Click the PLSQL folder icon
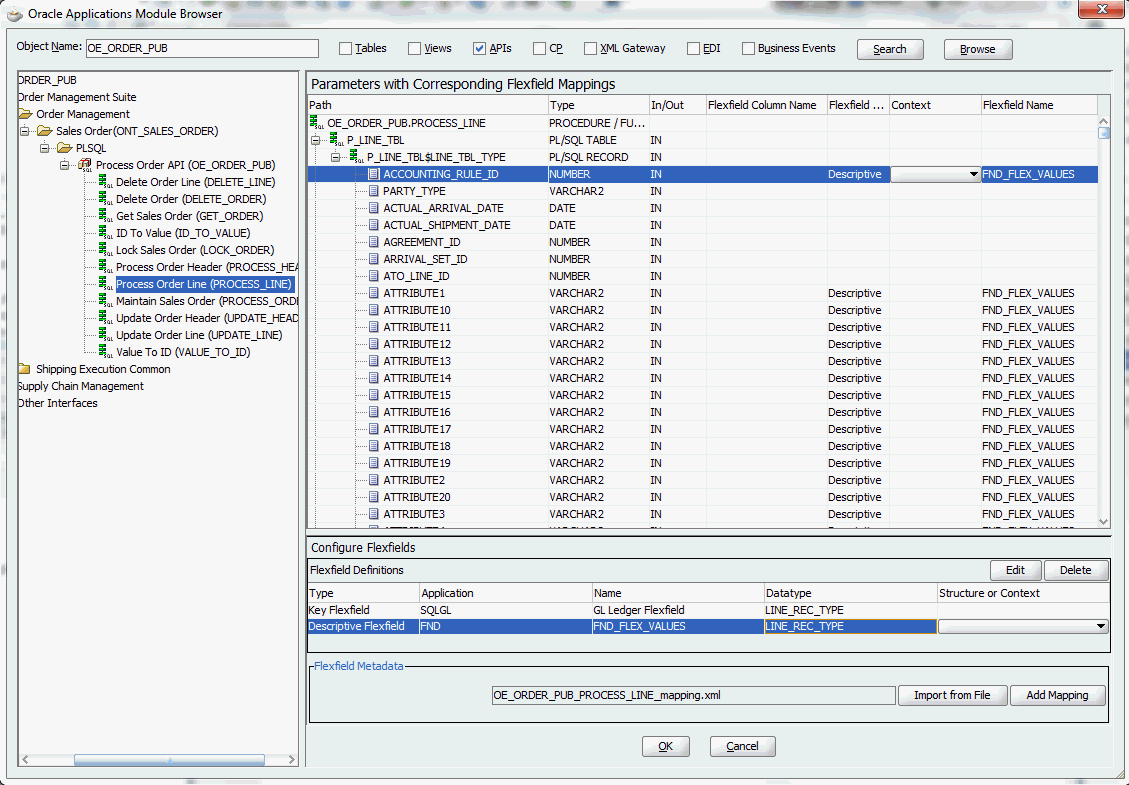This screenshot has width=1129, height=785. pyautogui.click(x=65, y=148)
